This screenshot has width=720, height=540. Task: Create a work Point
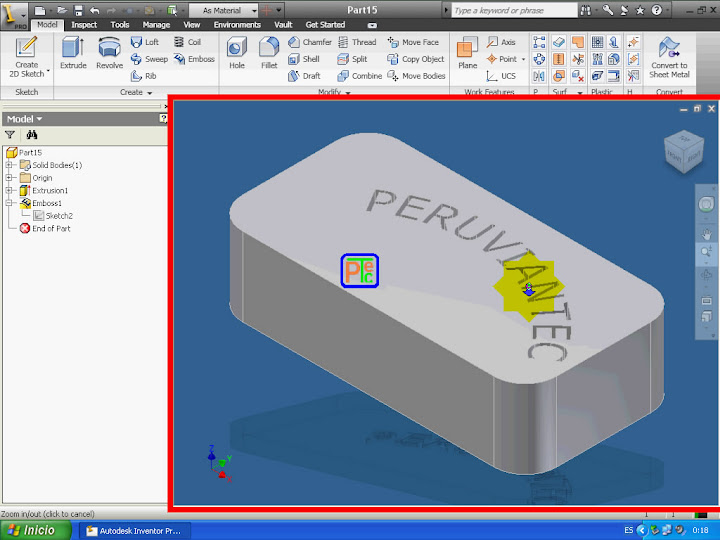tap(501, 59)
